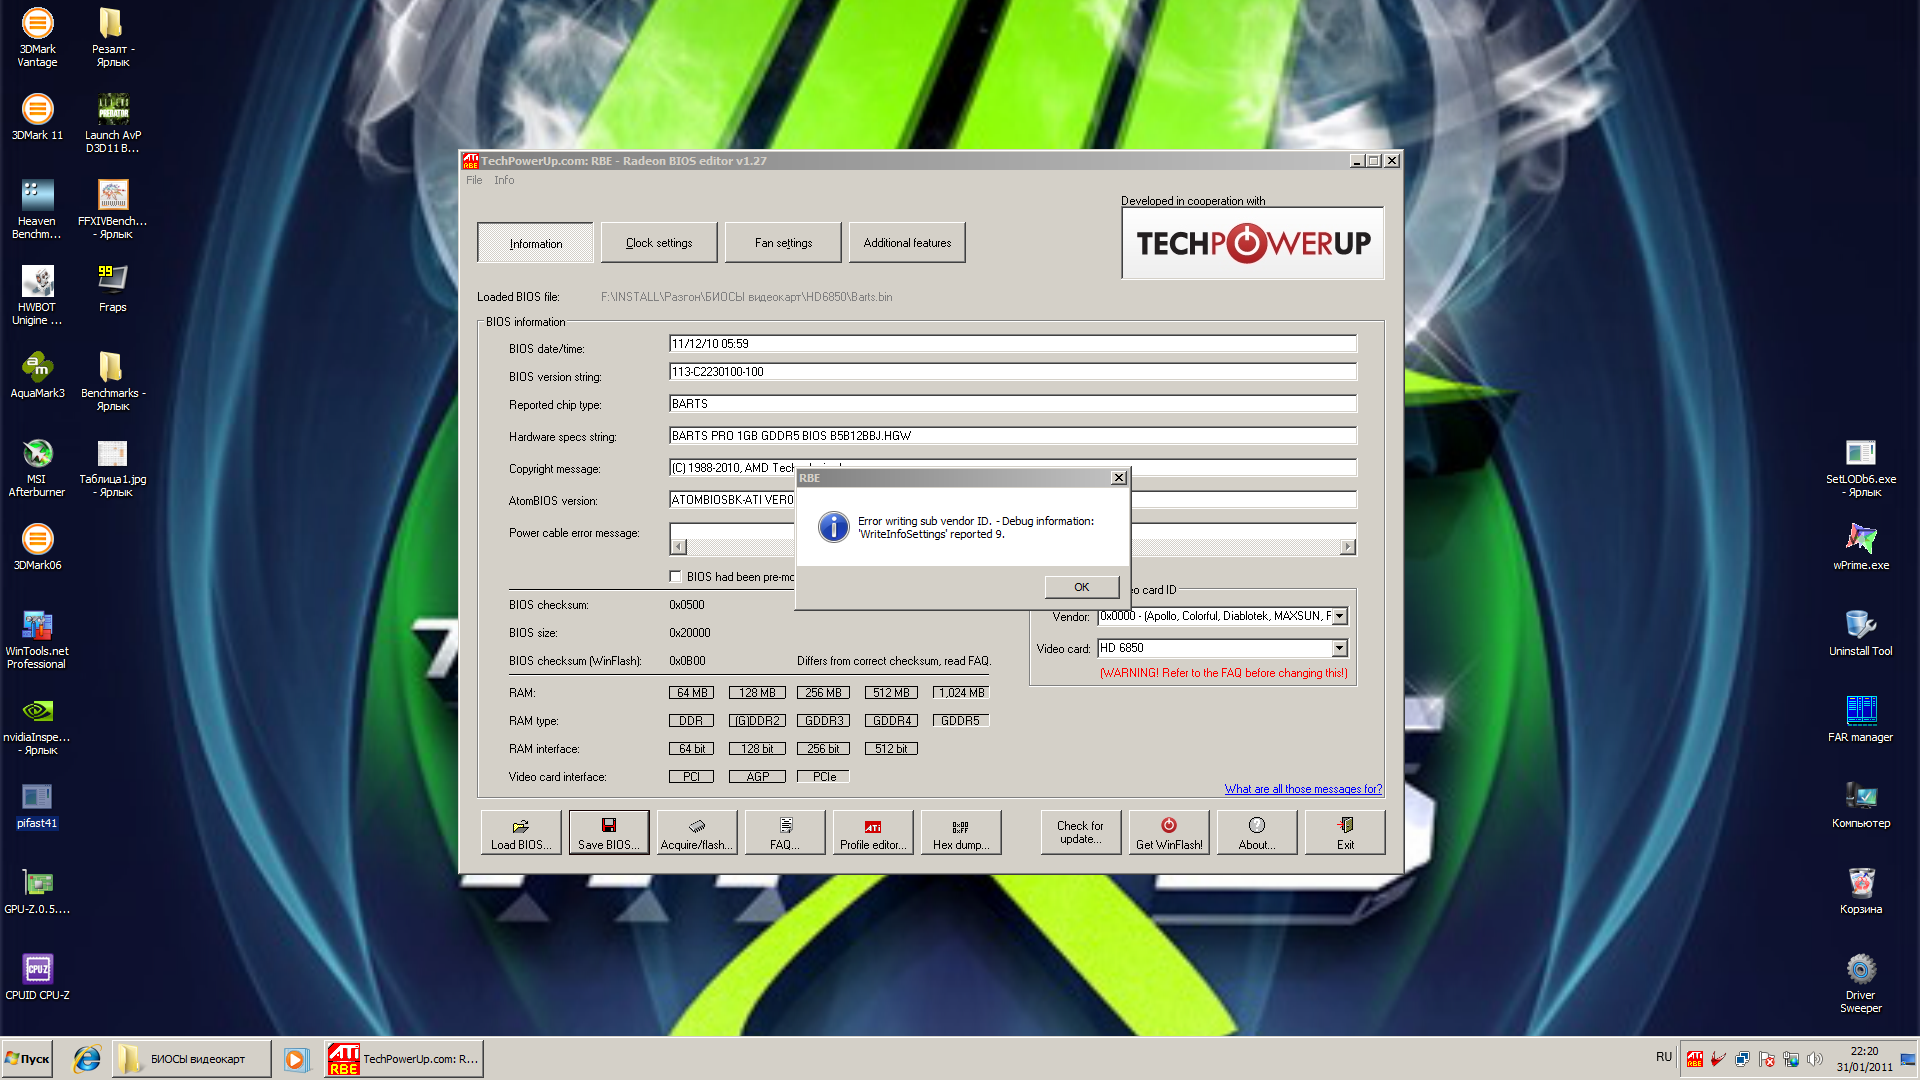The image size is (1920, 1080).
Task: Open 3DMark06 desktop shortcut
Action: point(37,547)
